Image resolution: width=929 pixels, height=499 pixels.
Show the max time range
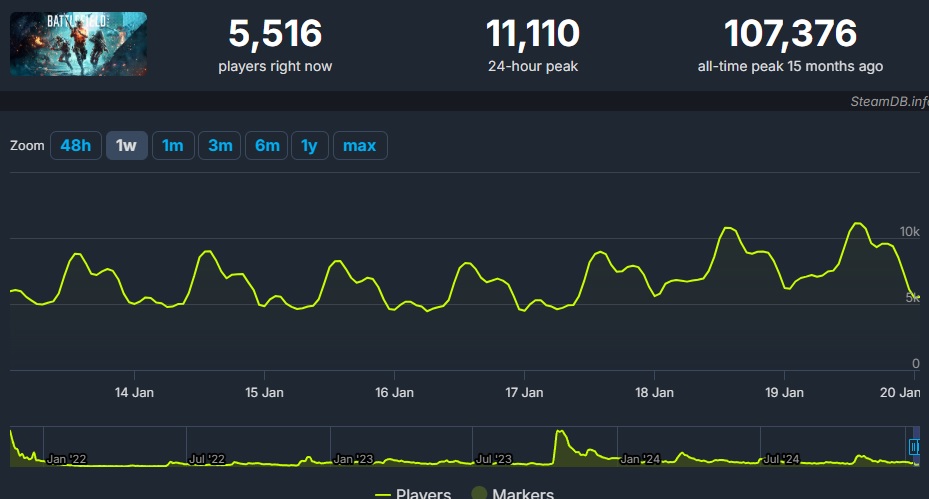pyautogui.click(x=360, y=146)
